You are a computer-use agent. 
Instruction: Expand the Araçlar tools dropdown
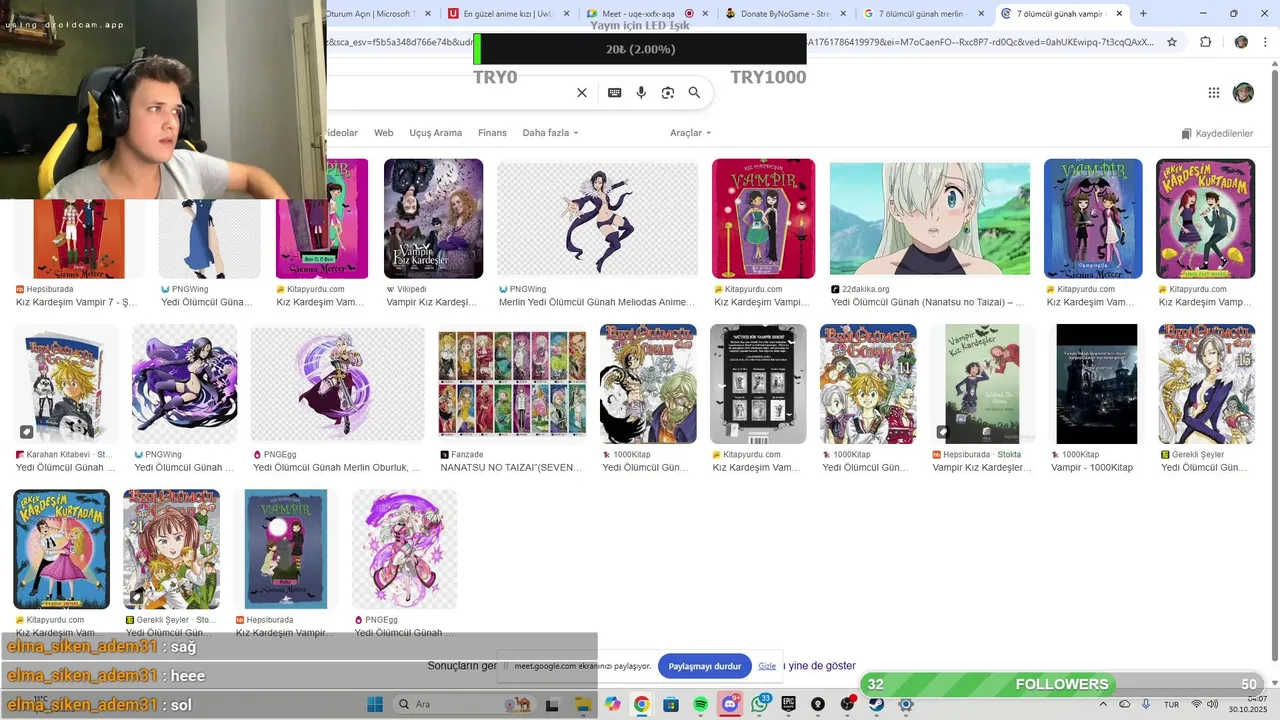click(x=690, y=133)
